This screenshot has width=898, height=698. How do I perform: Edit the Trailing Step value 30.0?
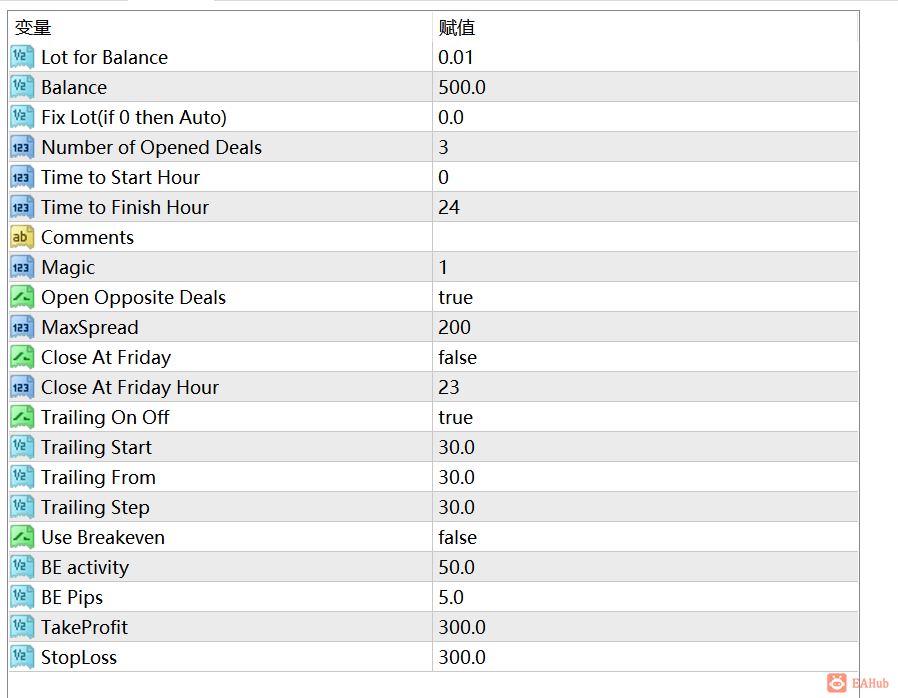(645, 507)
